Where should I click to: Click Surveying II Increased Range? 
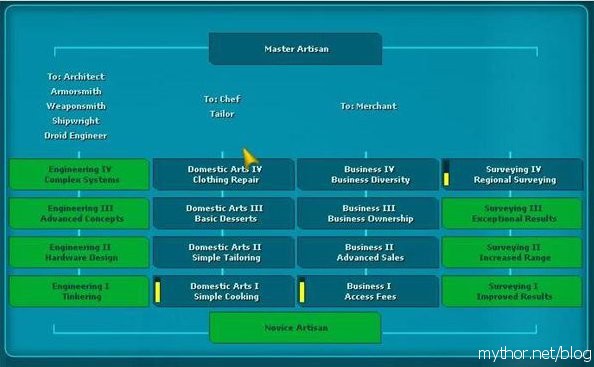[x=511, y=252]
